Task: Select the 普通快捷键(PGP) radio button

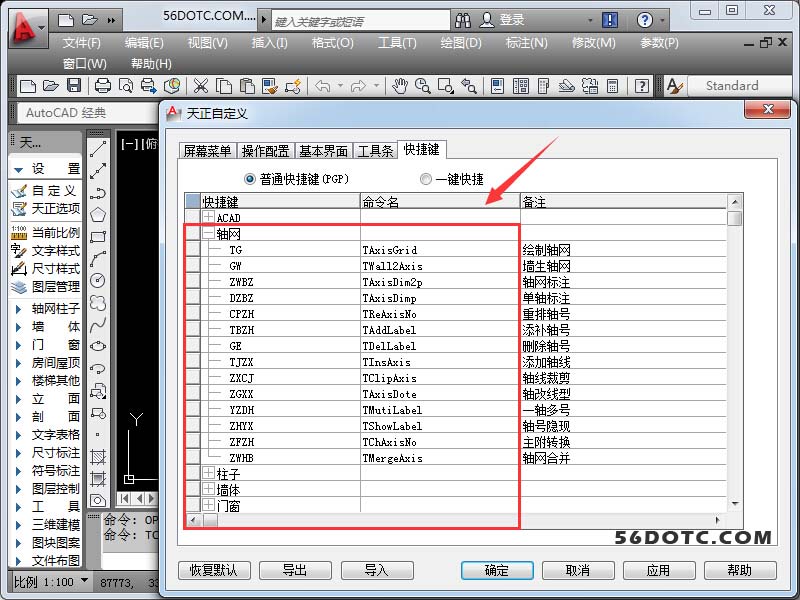Action: pos(250,179)
